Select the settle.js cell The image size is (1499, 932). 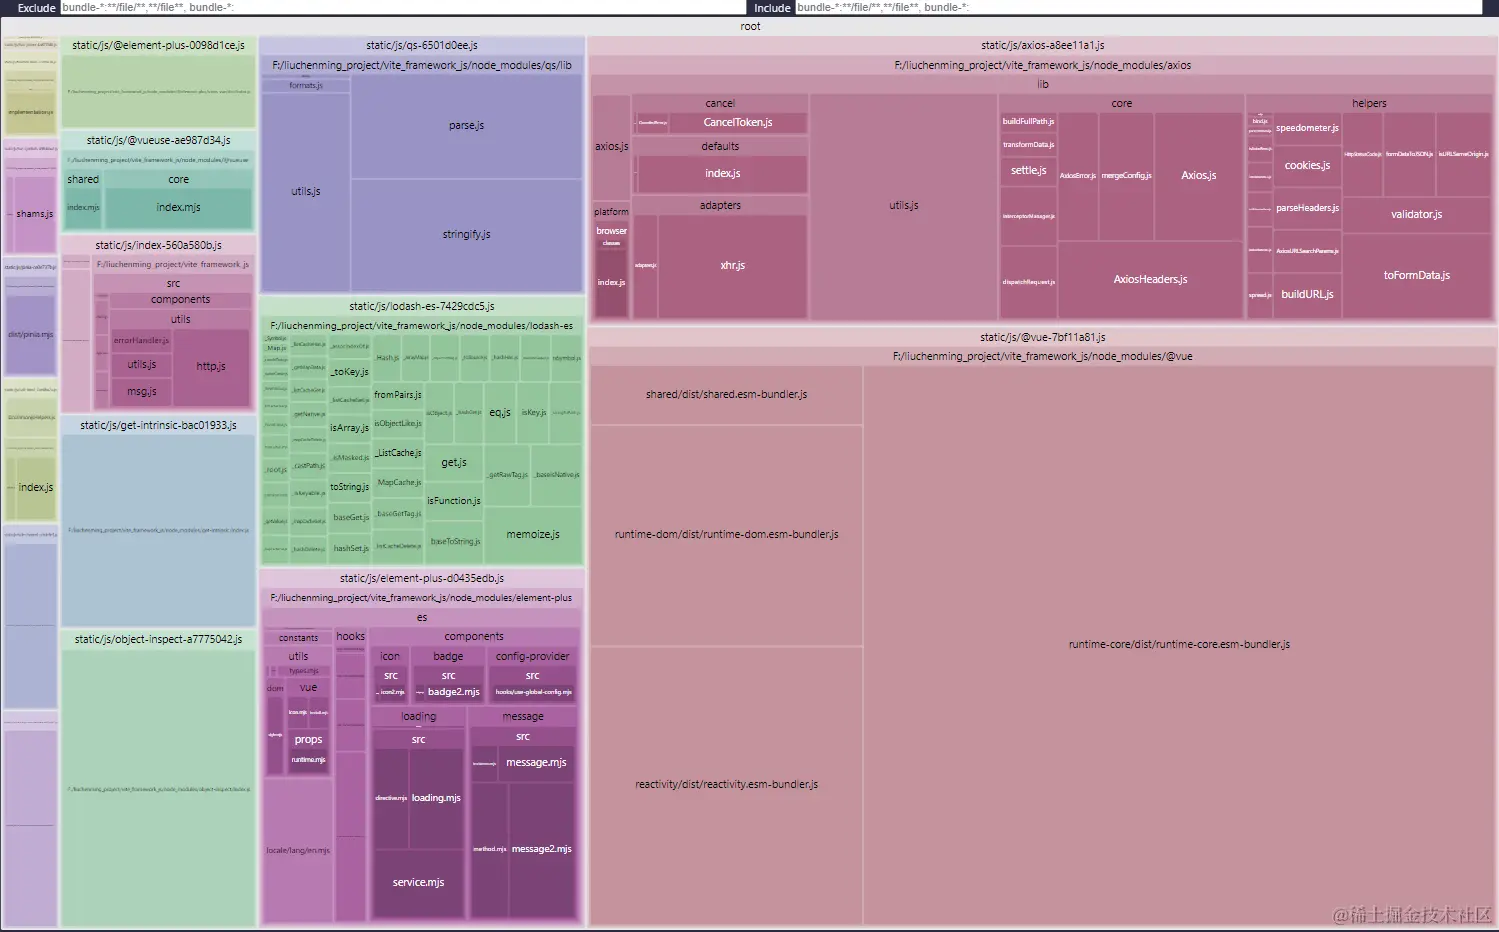[x=1028, y=171]
